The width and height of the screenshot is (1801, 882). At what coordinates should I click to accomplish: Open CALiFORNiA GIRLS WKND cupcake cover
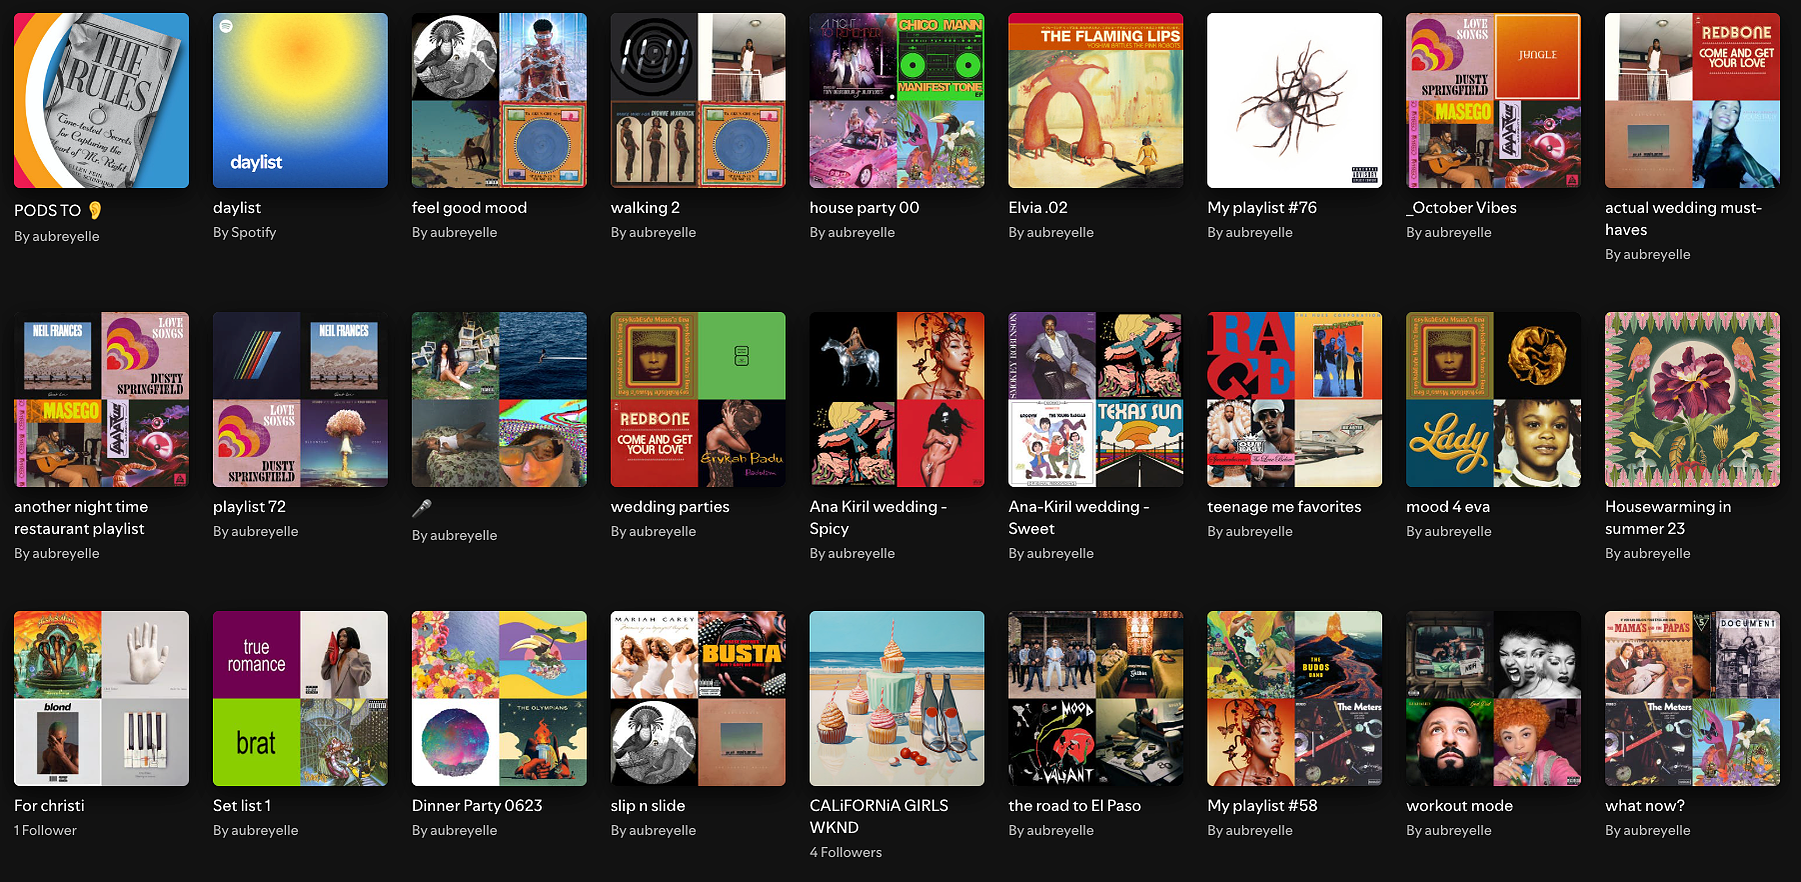(897, 698)
